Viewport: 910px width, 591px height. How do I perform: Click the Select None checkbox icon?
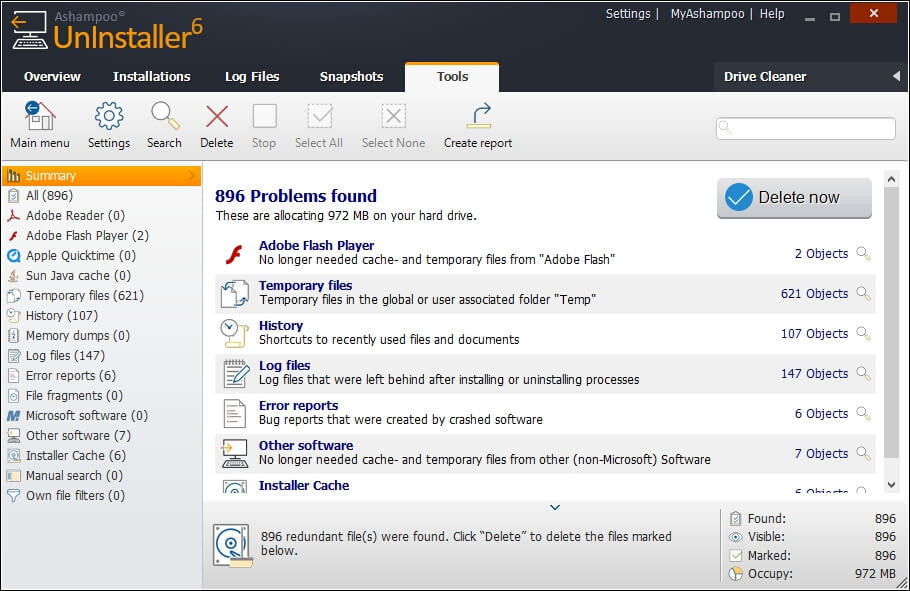tap(393, 117)
